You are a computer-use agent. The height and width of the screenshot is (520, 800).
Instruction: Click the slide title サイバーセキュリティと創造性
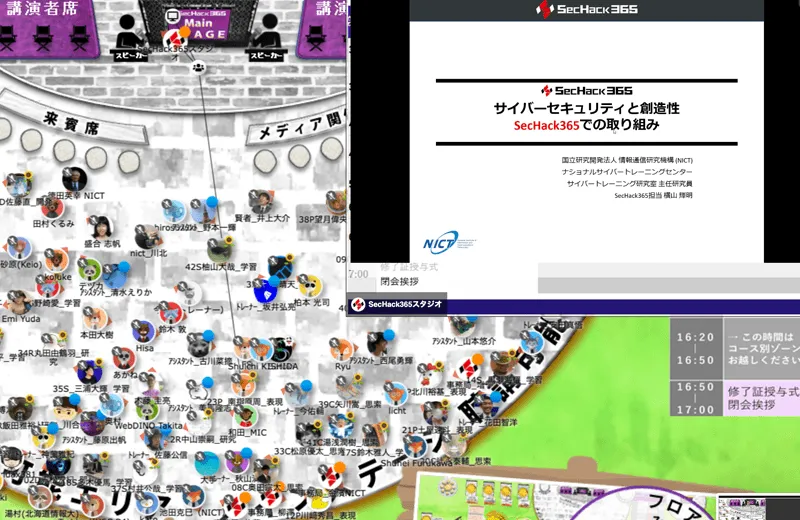pyautogui.click(x=586, y=108)
